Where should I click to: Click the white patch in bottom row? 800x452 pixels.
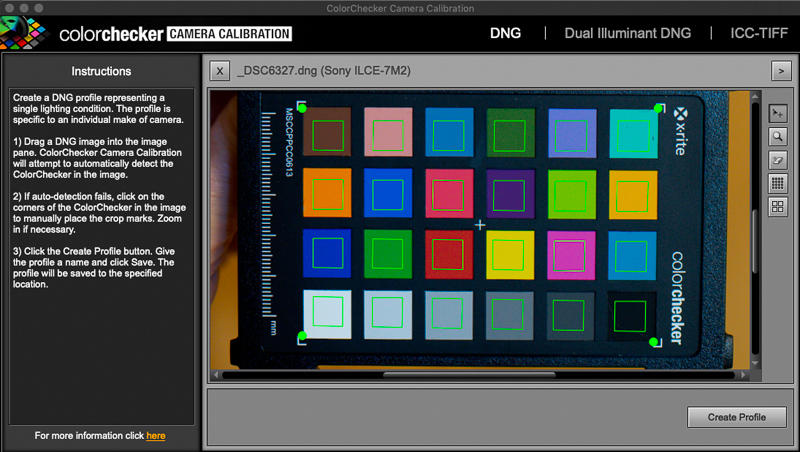coord(326,313)
